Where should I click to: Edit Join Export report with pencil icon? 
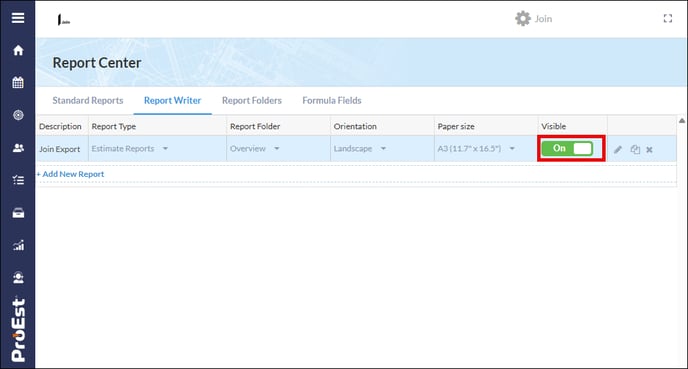click(618, 150)
